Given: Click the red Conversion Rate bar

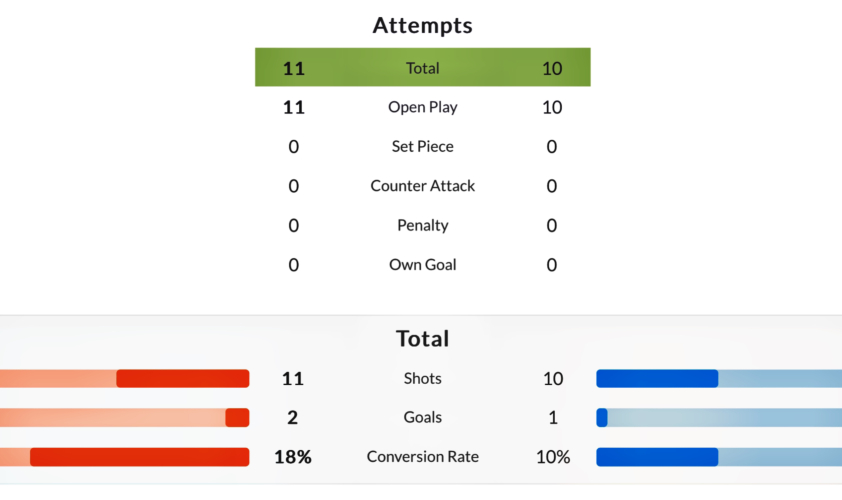Looking at the screenshot, I should click(x=139, y=457).
